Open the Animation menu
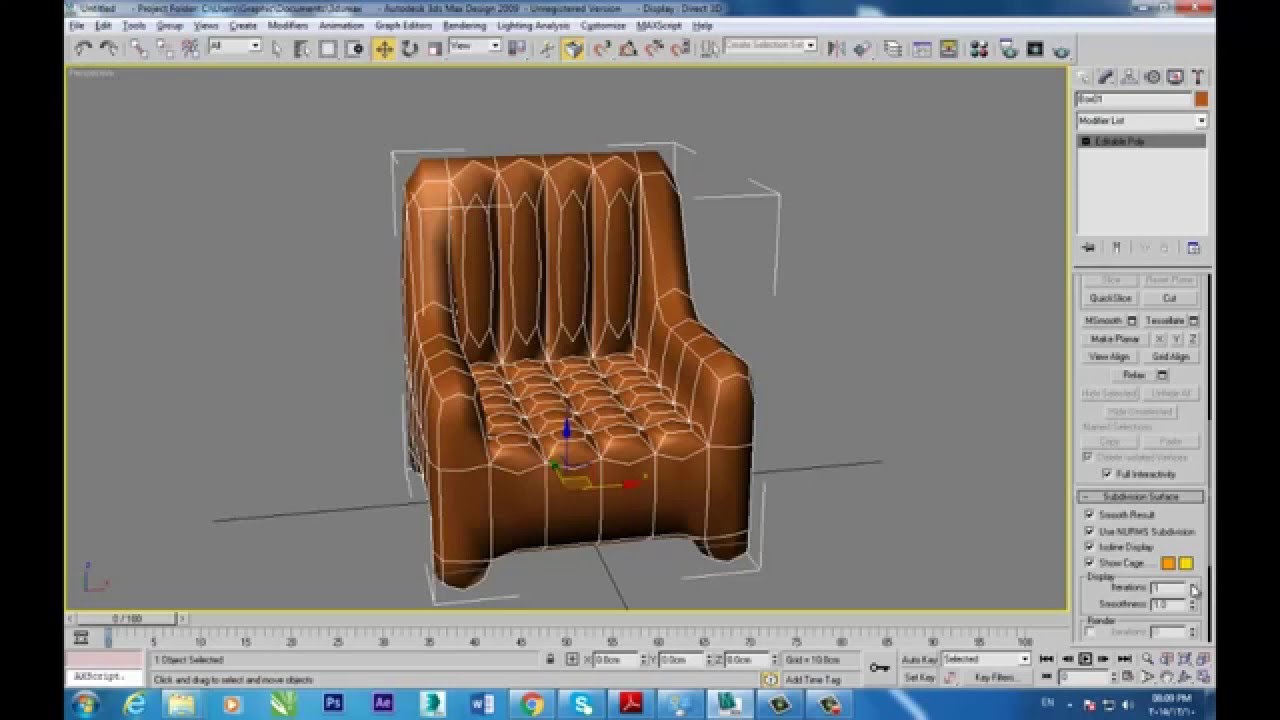 pos(341,26)
